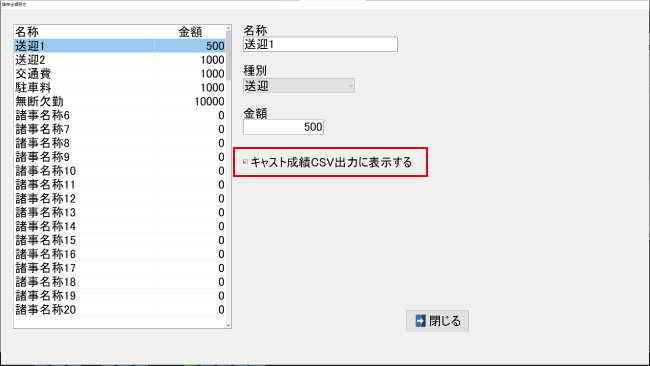The height and width of the screenshot is (366, 650).
Task: Select the 諸事名称7 row
Action: click(120, 129)
